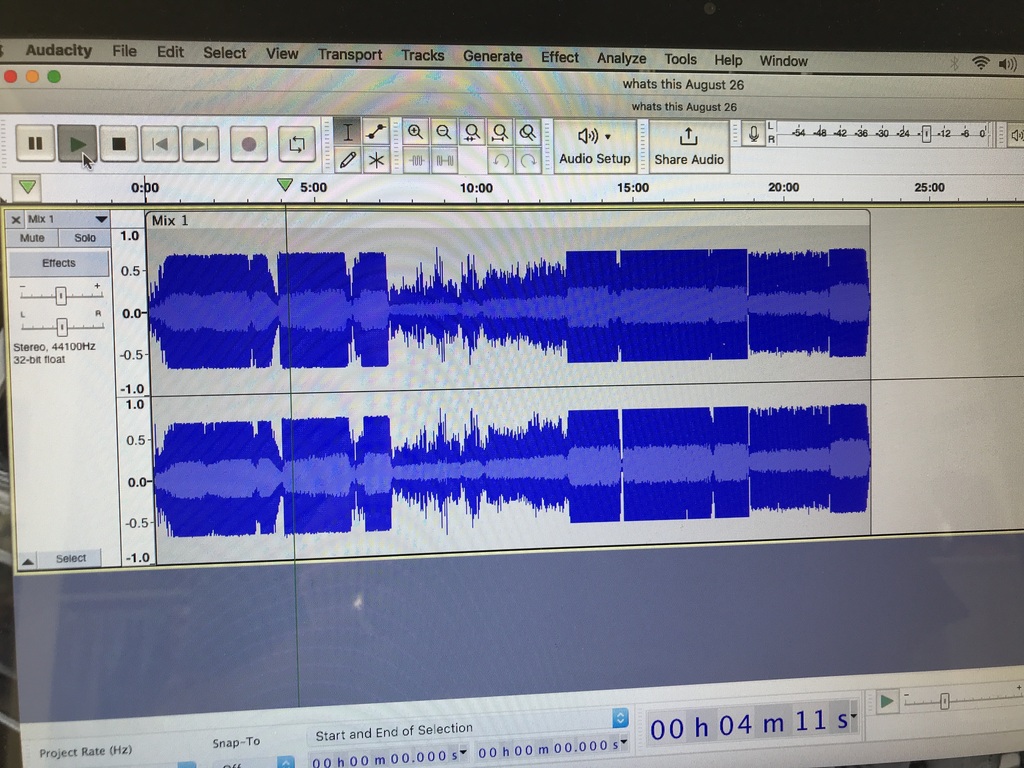Viewport: 1024px width, 768px height.
Task: Fit selection to width zoom icon
Action: click(x=472, y=133)
